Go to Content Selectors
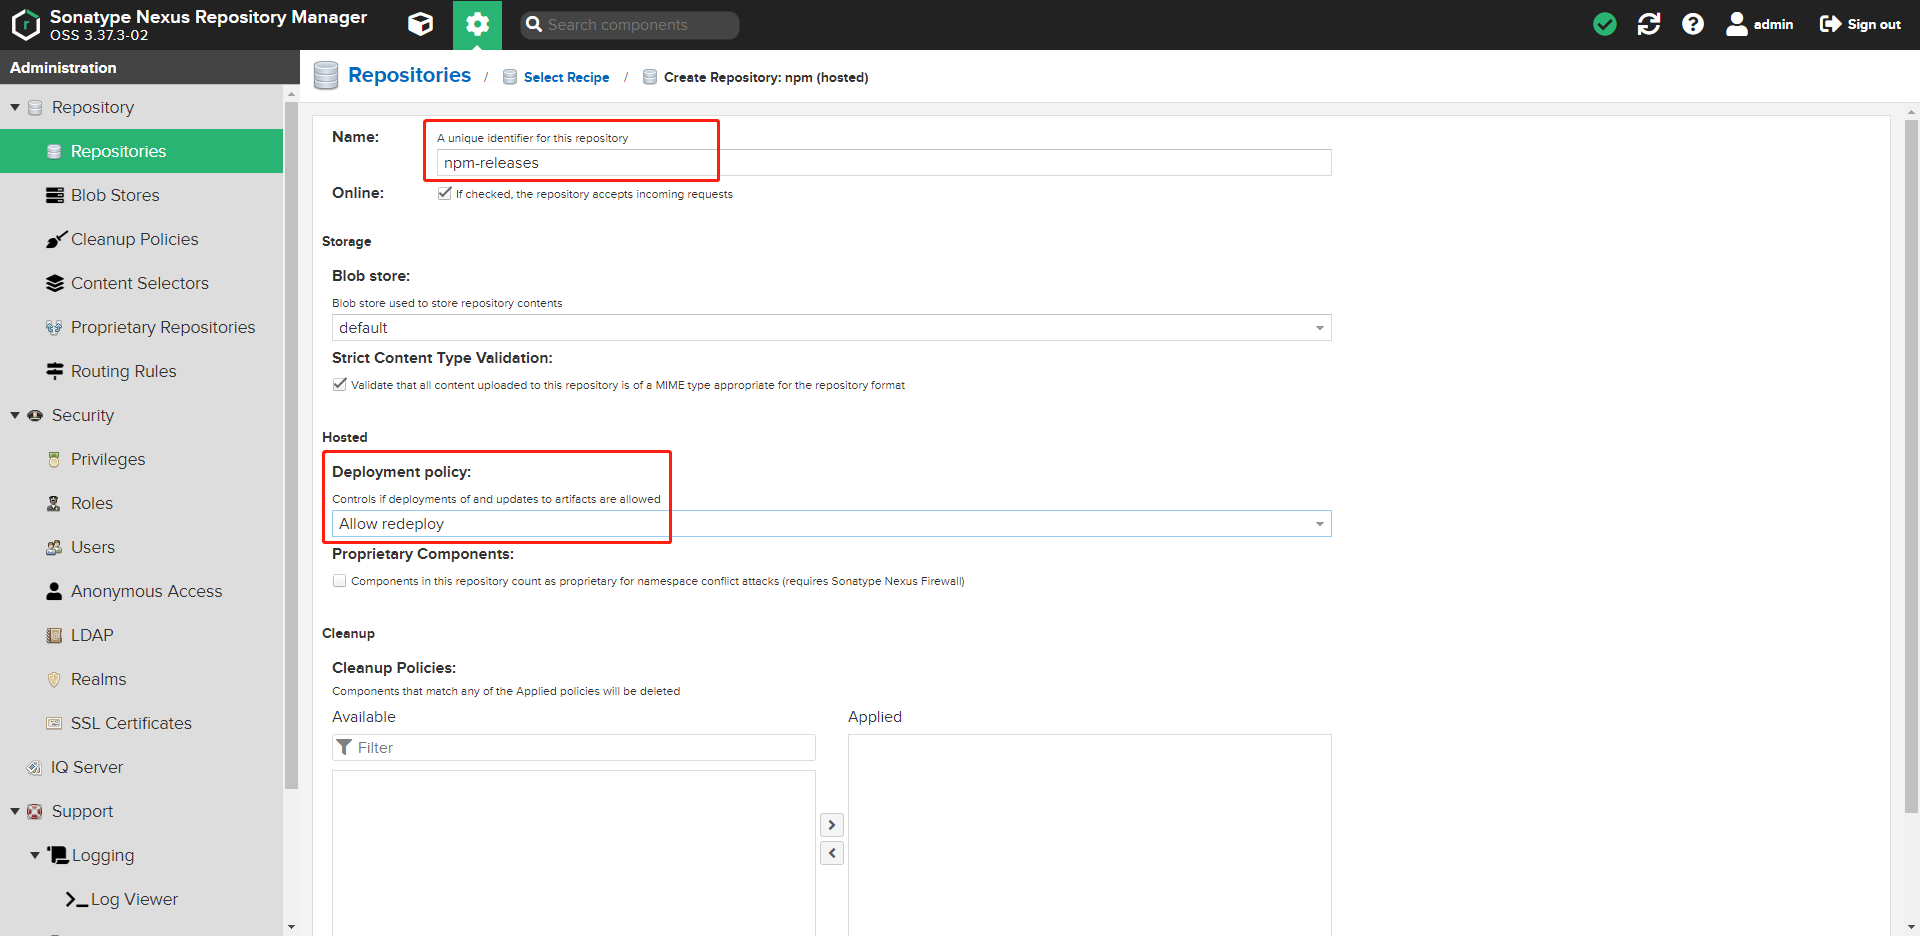This screenshot has height=936, width=1920. pos(141,283)
